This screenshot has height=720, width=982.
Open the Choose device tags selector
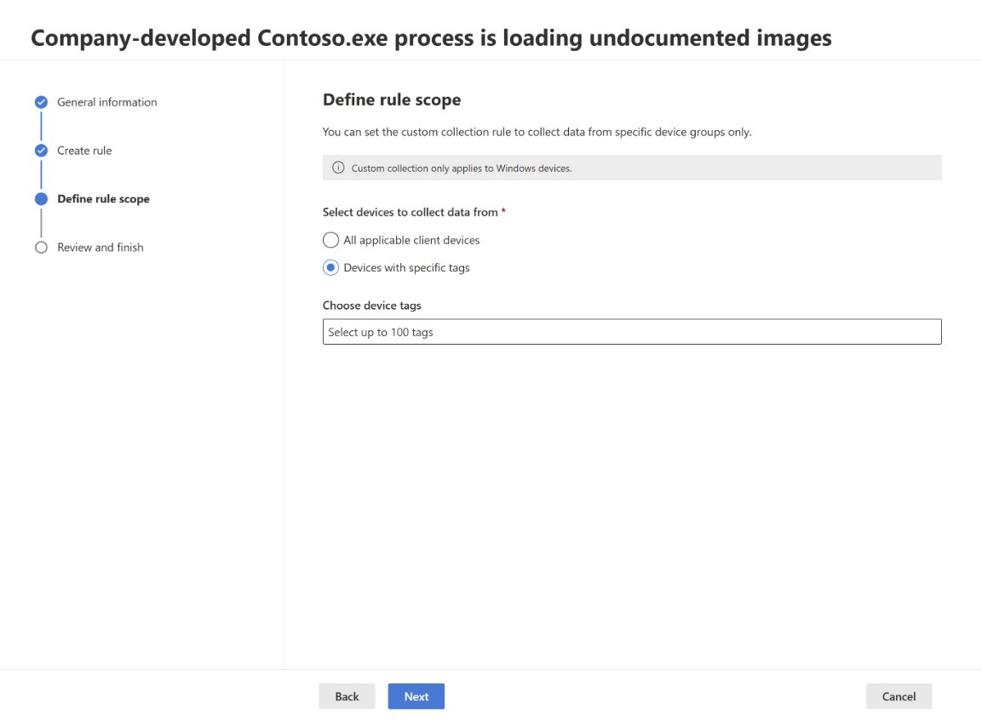(632, 332)
